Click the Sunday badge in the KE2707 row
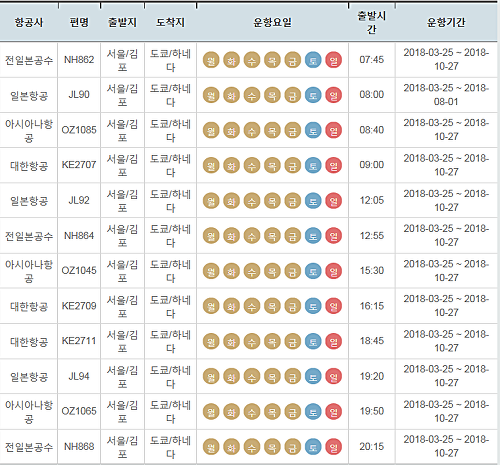 click(333, 166)
